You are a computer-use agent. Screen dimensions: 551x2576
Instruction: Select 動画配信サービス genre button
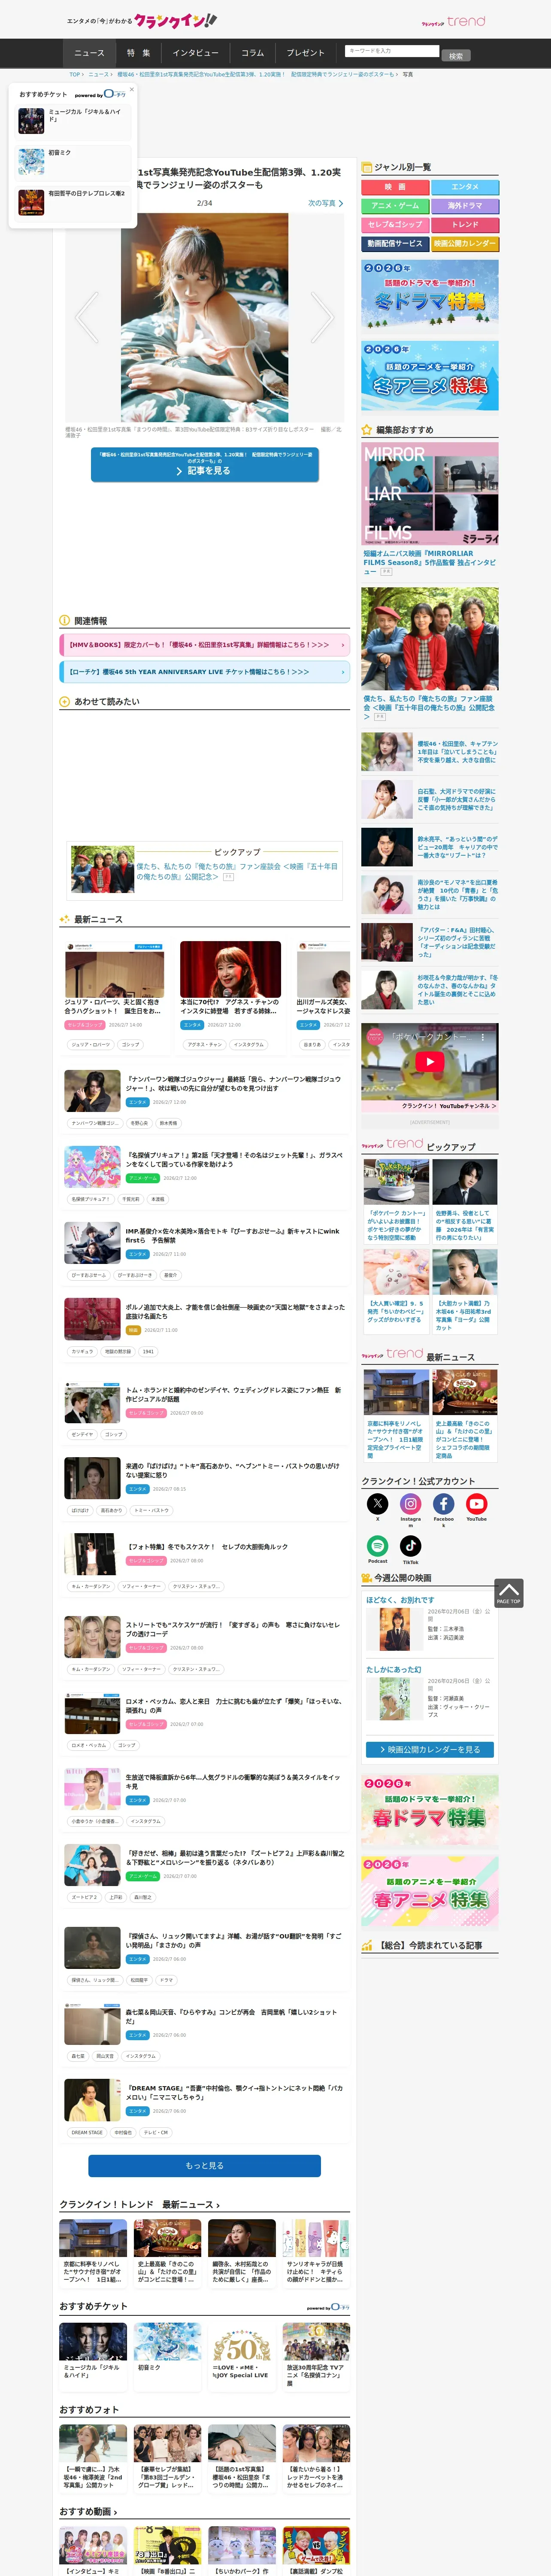(395, 244)
